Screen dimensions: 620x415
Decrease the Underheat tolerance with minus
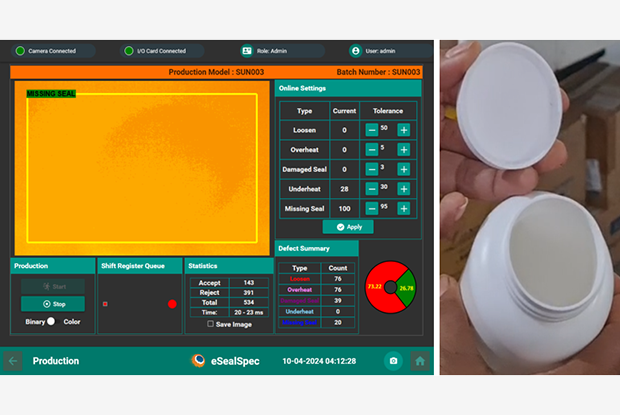(x=370, y=189)
